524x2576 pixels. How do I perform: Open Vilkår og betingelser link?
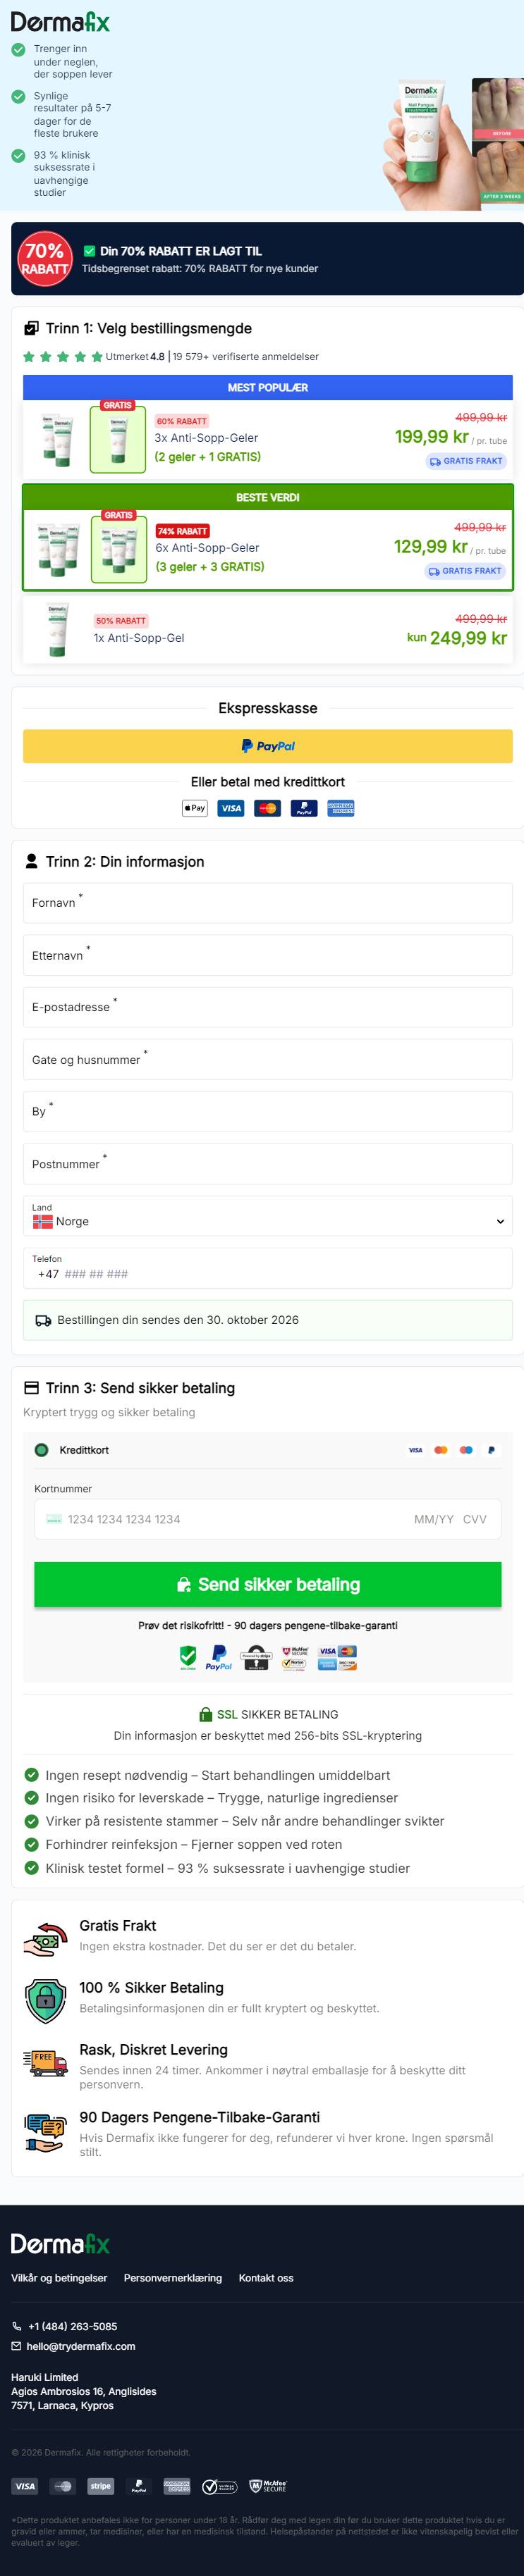[x=59, y=2278]
